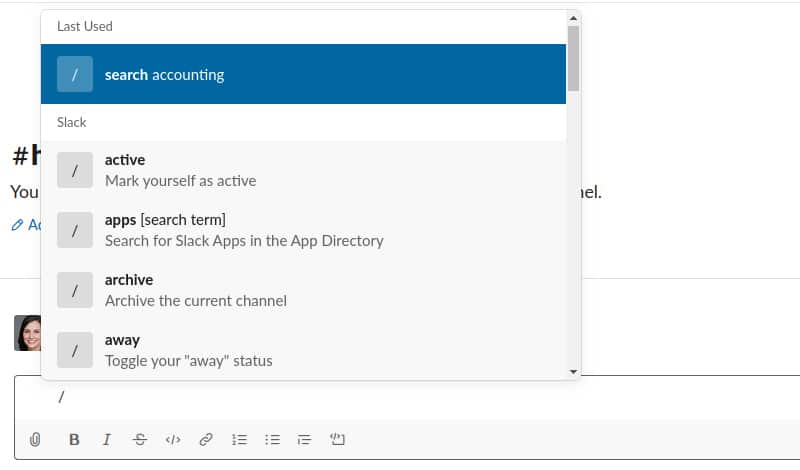Start an ordered numbered list

239,439
